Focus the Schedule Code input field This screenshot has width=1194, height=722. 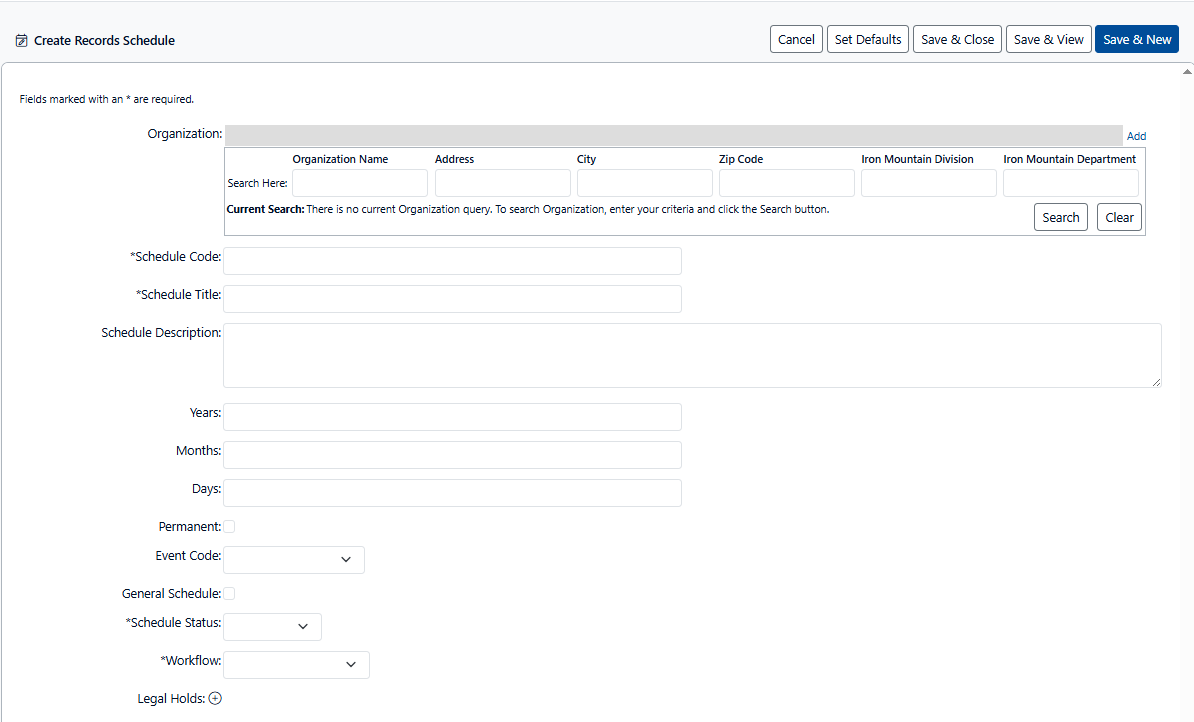(452, 261)
